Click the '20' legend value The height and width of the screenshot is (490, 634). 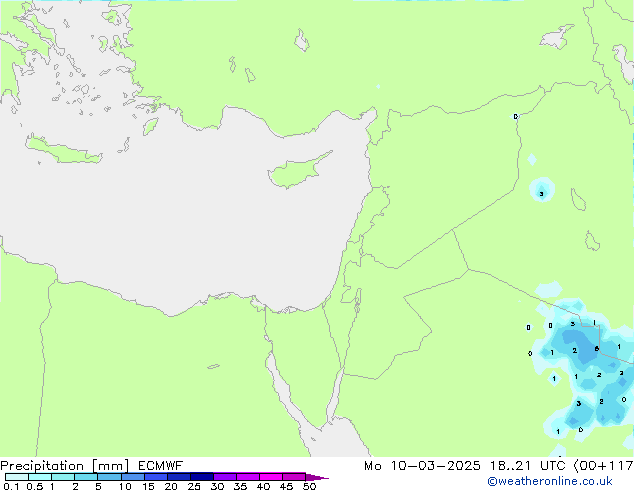tap(171, 486)
